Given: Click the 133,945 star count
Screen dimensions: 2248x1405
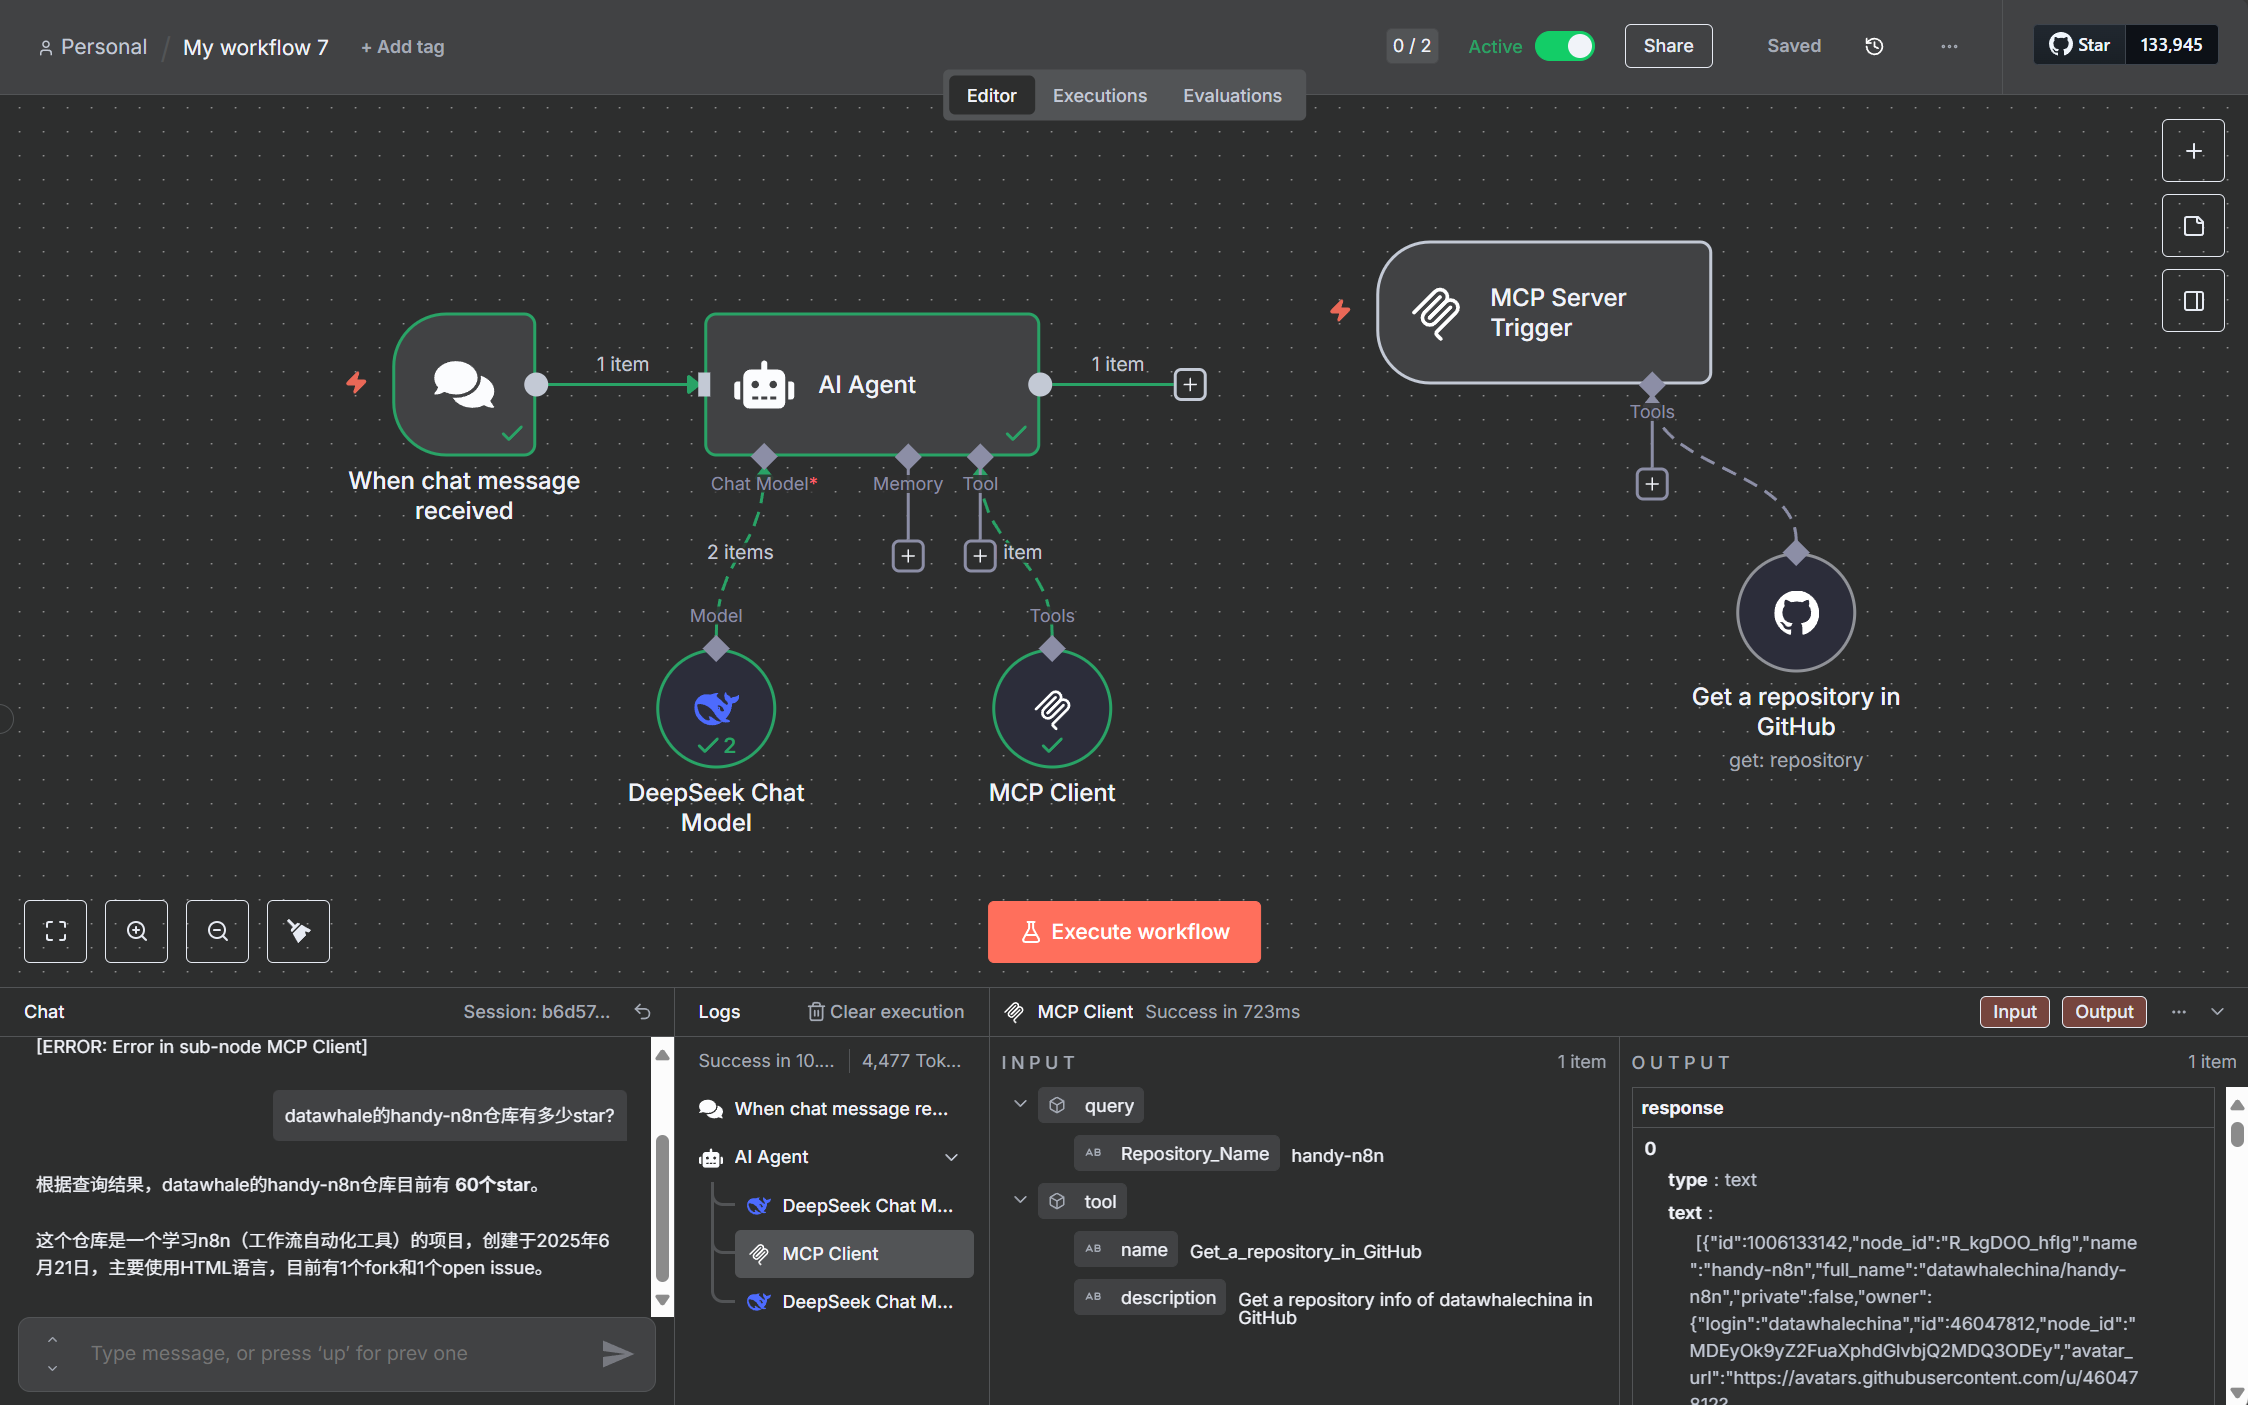Looking at the screenshot, I should (x=2171, y=45).
